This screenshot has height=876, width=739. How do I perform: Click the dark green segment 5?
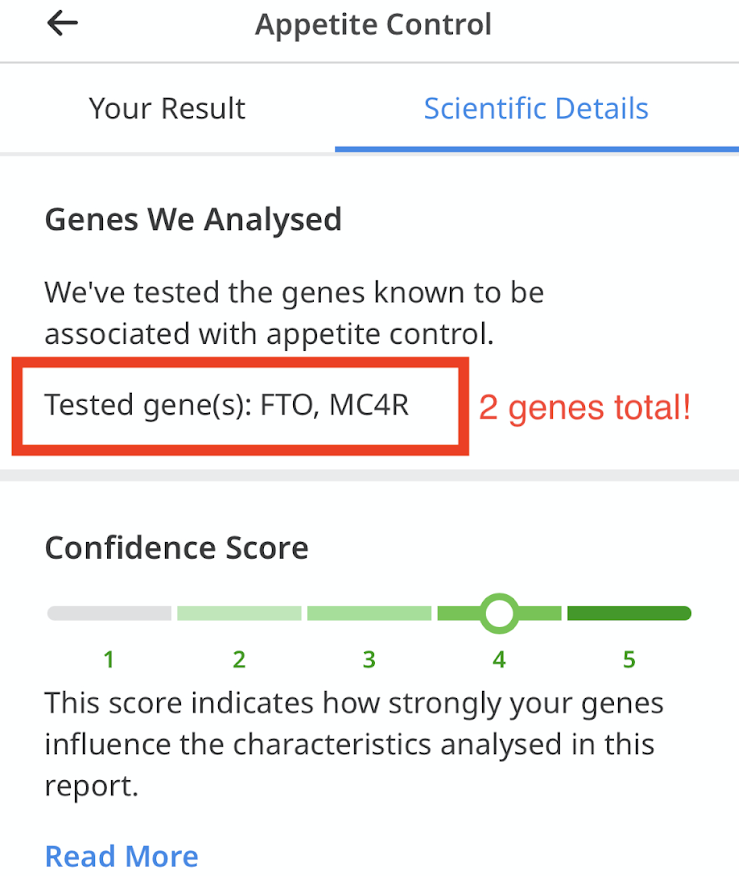(x=630, y=613)
